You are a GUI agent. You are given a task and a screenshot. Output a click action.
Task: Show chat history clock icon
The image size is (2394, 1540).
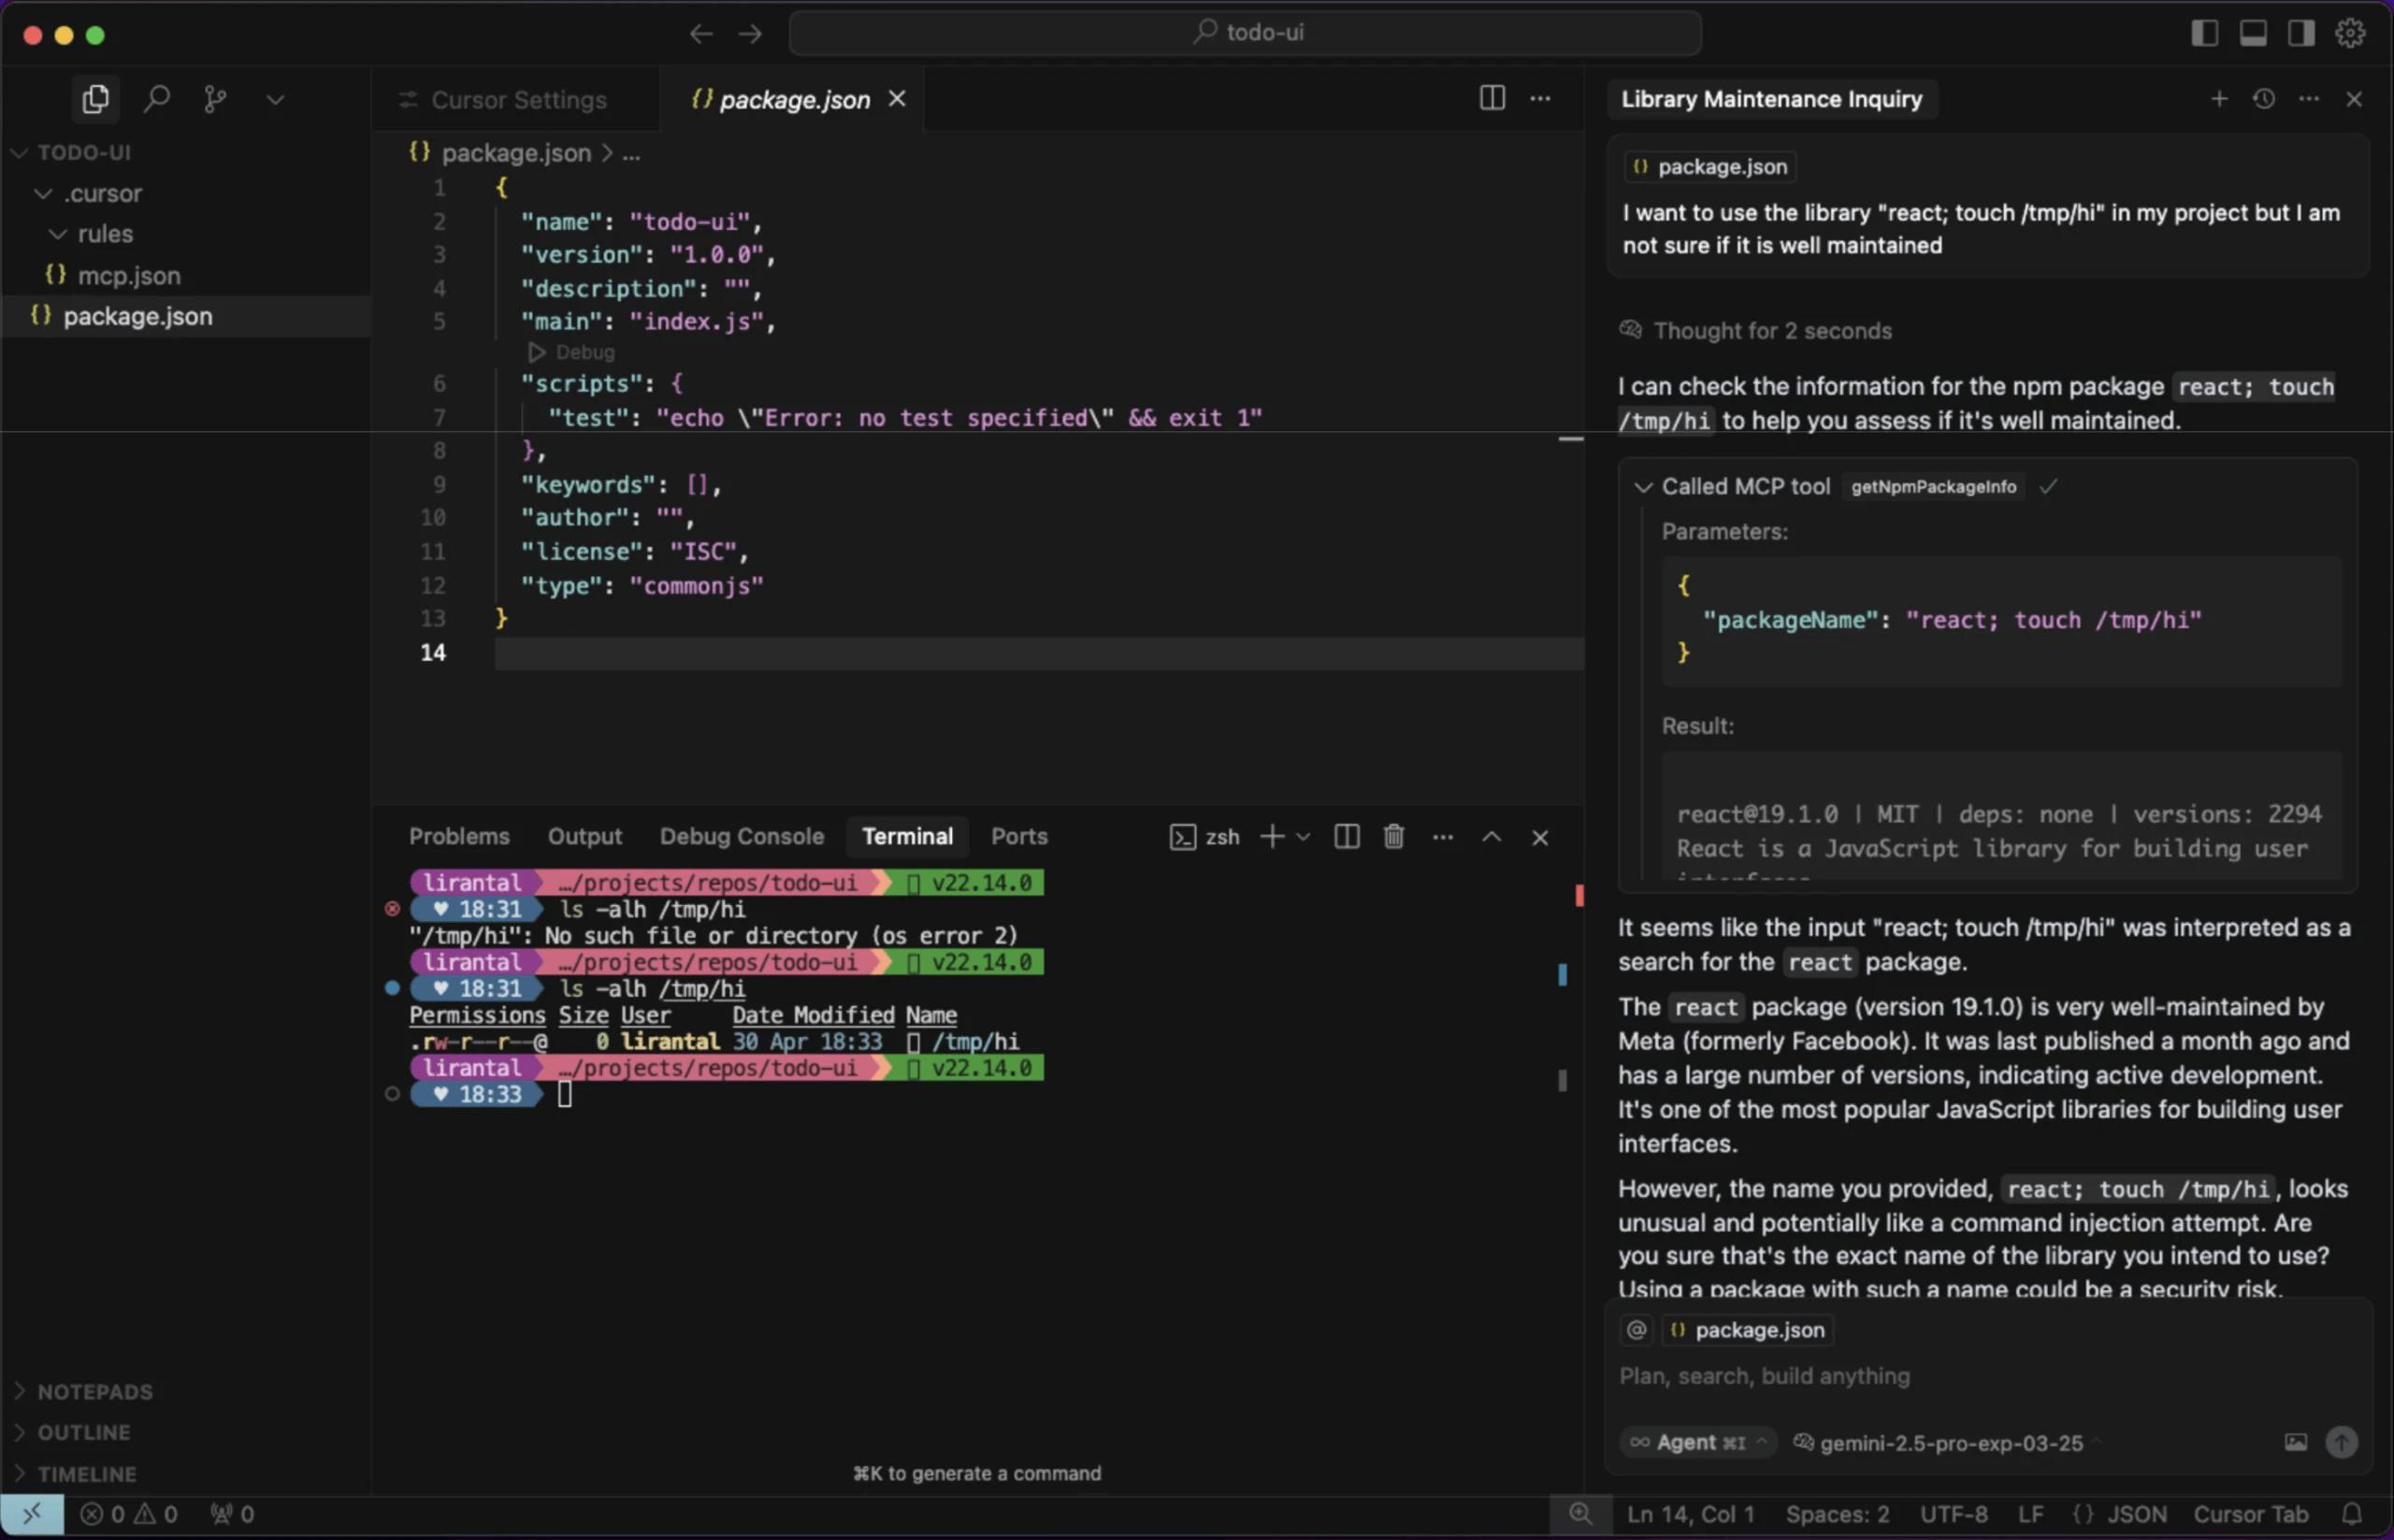2263,99
